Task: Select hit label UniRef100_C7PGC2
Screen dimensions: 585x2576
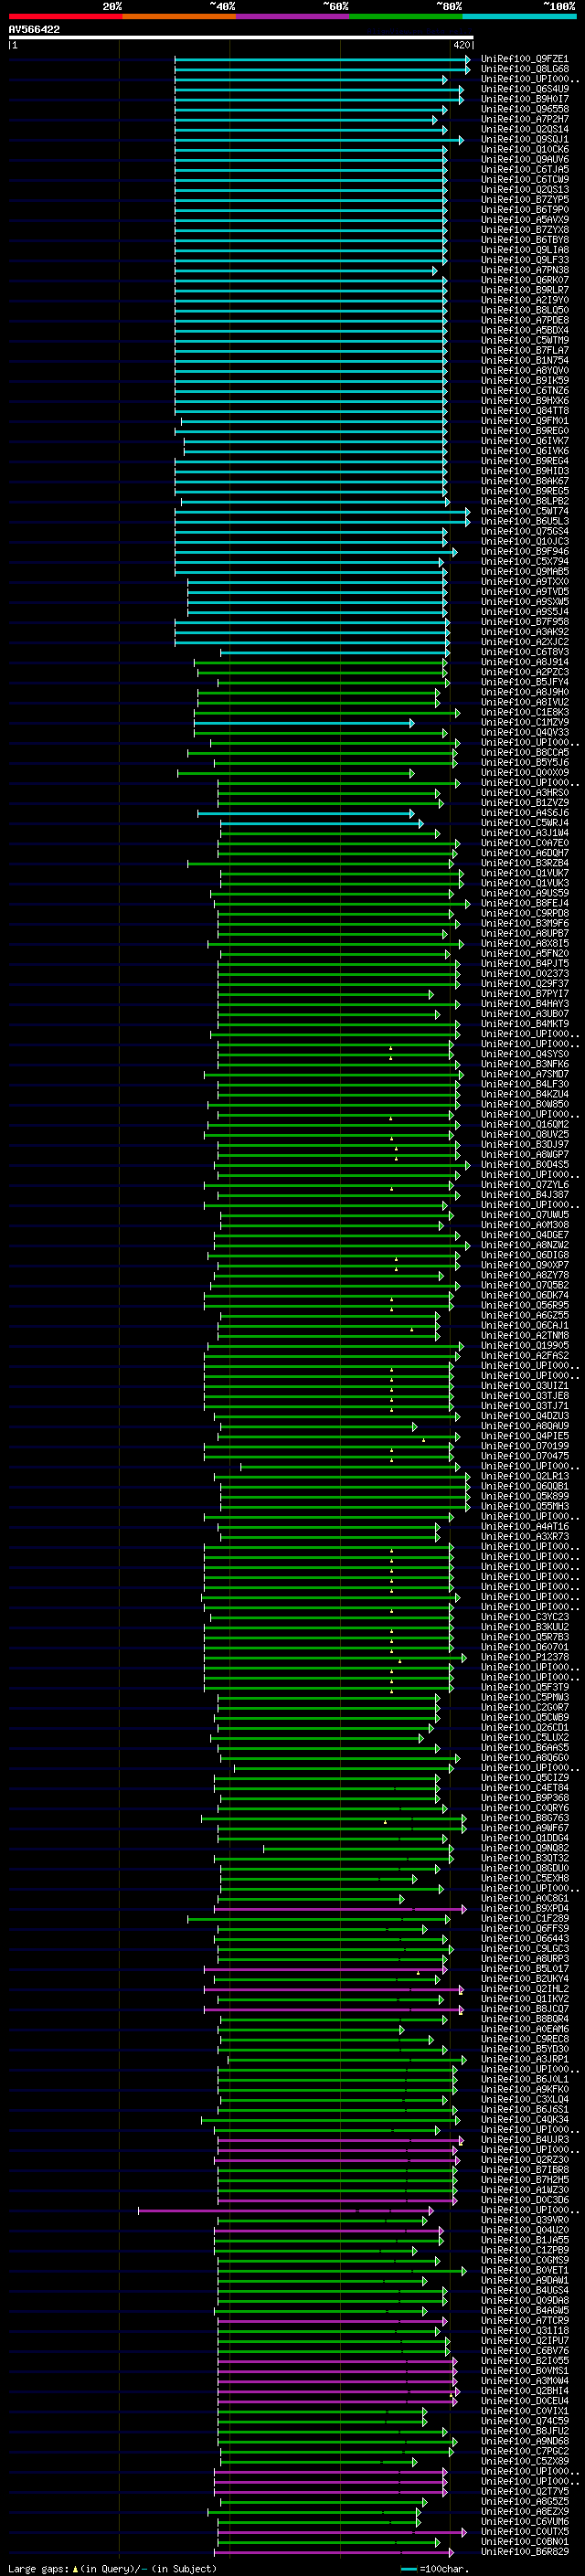Action: [524, 2451]
